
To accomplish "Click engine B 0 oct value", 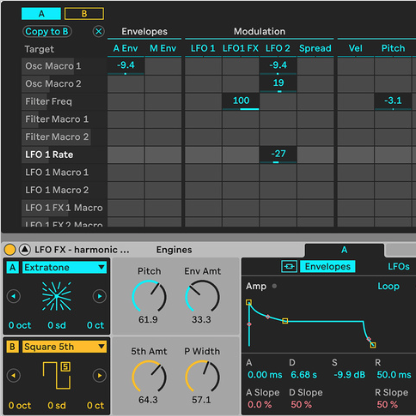I will (x=20, y=405).
